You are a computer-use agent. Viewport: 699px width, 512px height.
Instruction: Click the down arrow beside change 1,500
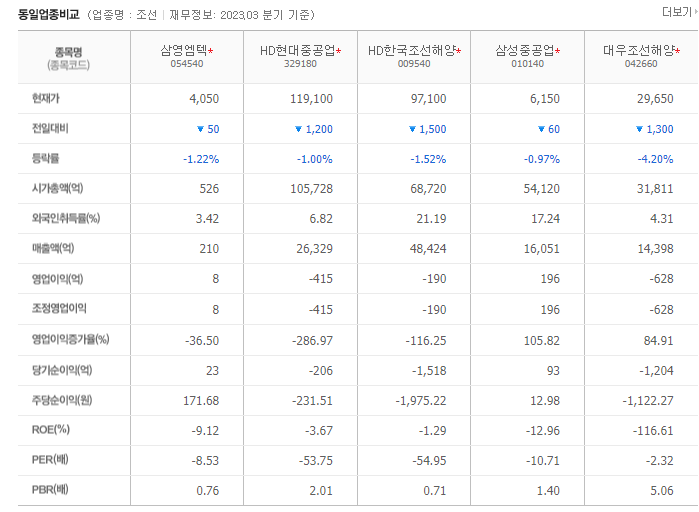412,129
